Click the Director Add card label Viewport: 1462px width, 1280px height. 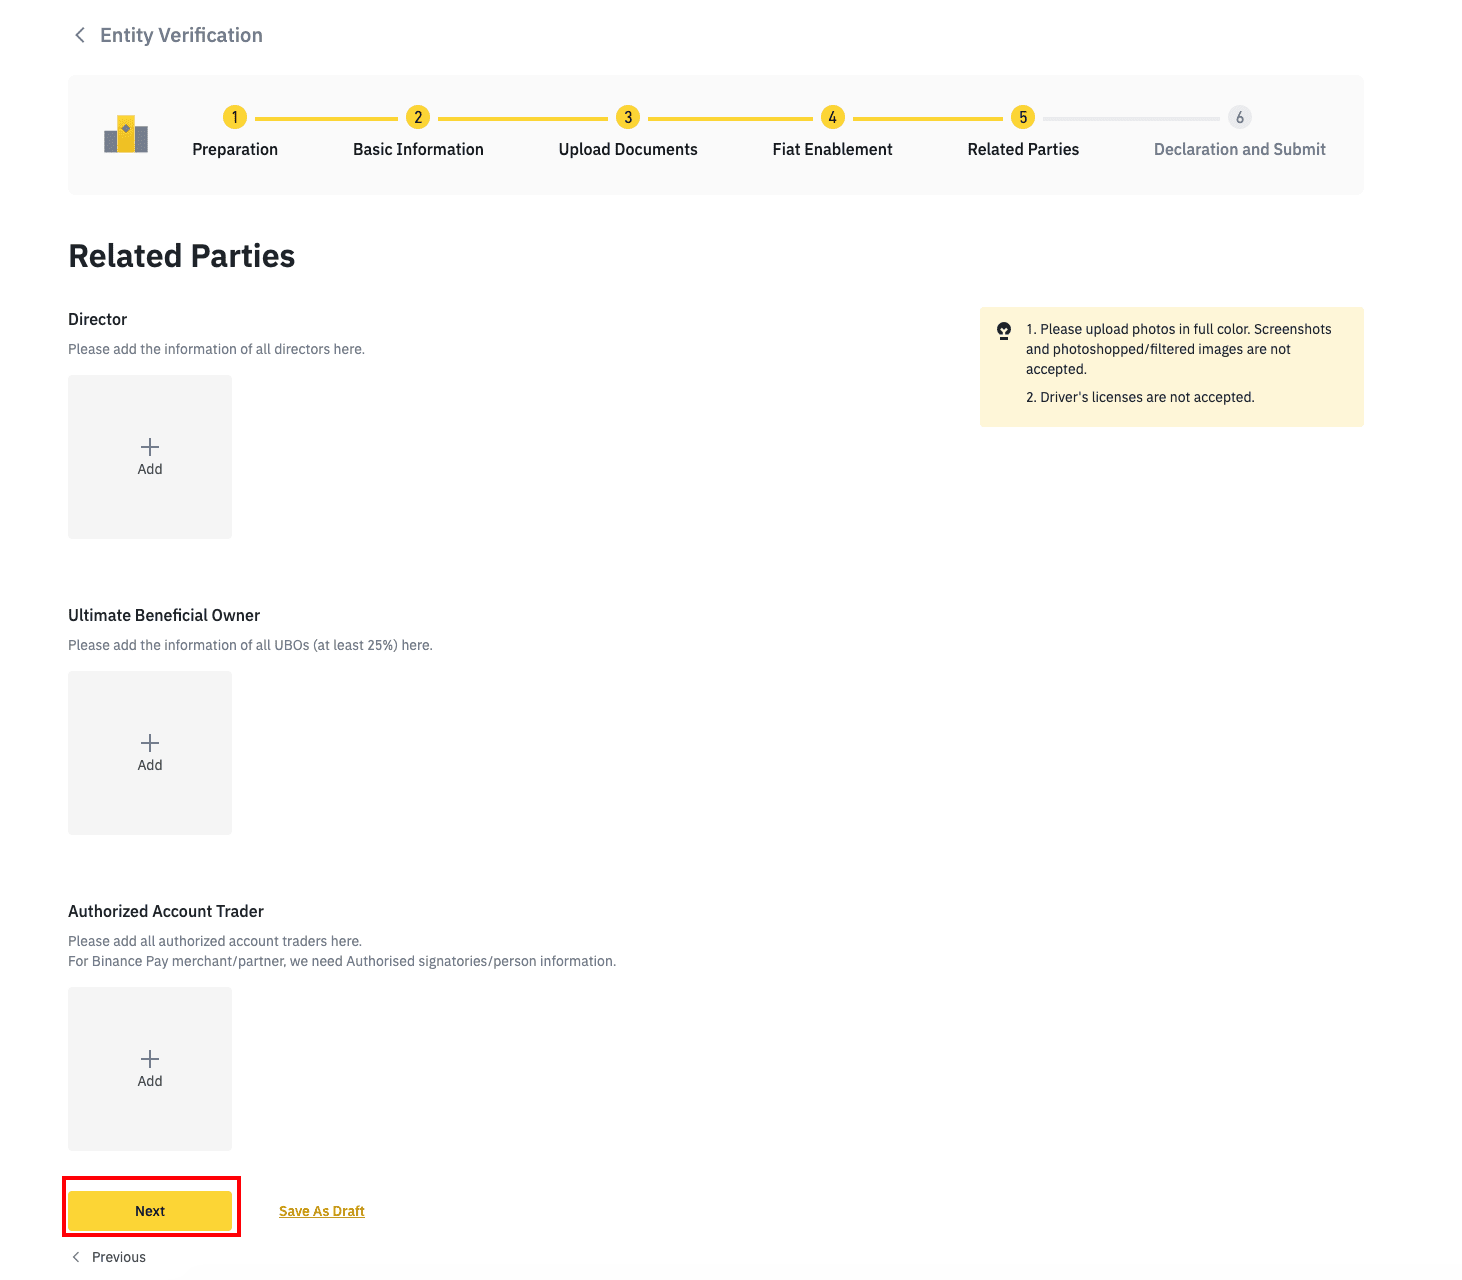pyautogui.click(x=150, y=469)
